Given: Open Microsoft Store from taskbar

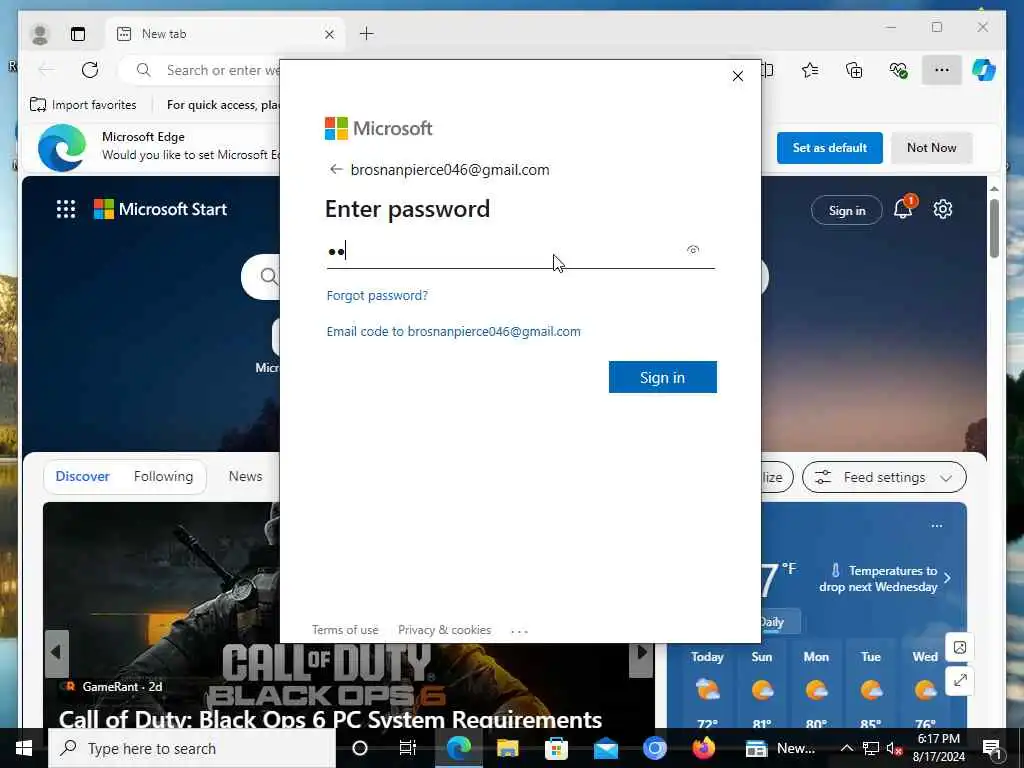Looking at the screenshot, I should click(x=556, y=748).
